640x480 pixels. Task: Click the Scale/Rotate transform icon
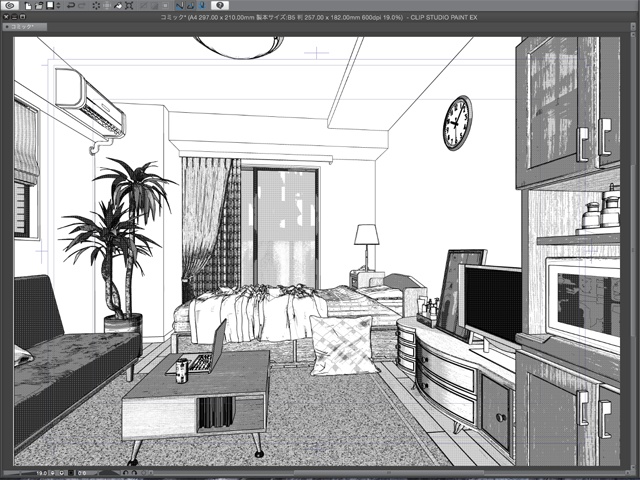[x=129, y=6]
